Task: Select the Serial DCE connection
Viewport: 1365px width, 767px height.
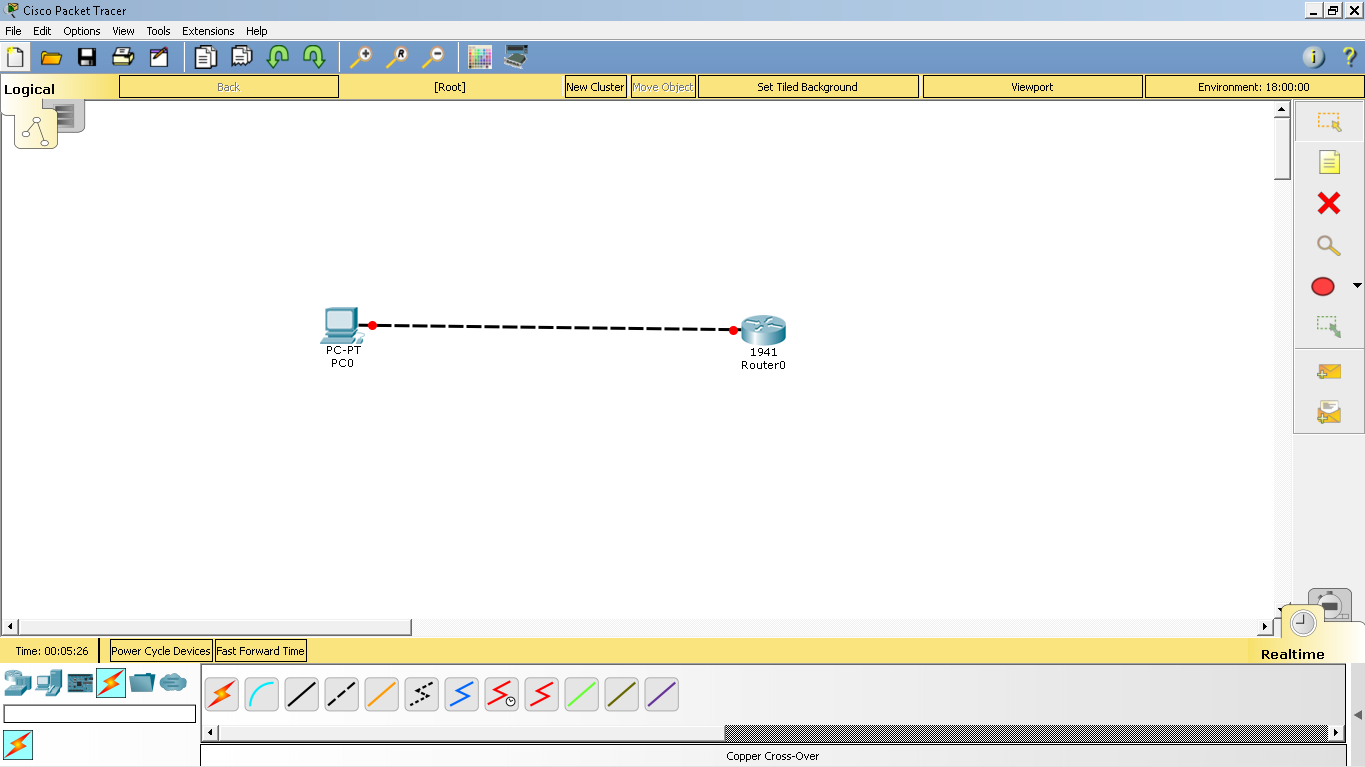Action: coord(501,694)
